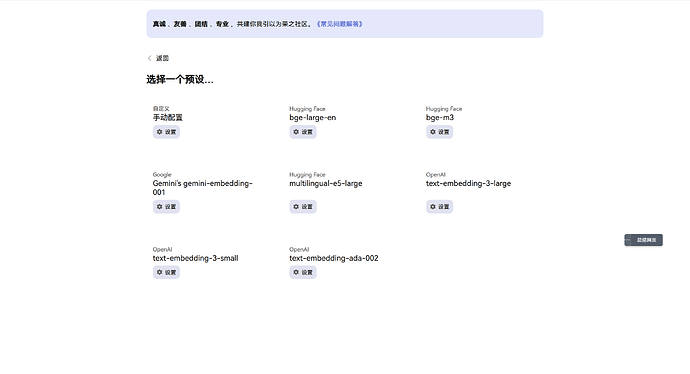This screenshot has height=374, width=690.
Task: Click the 选择一个预设 heading
Action: 180,80
